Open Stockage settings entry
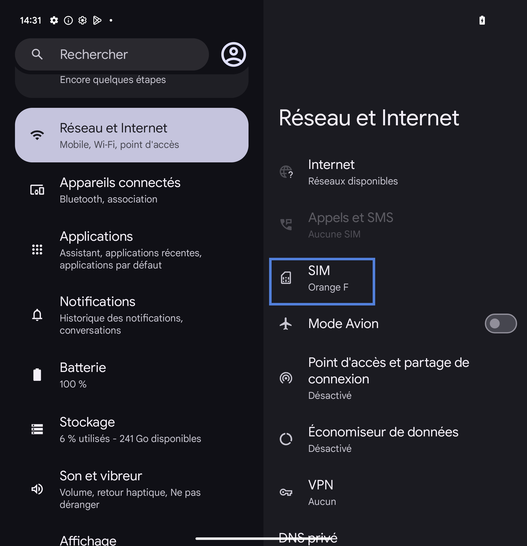The width and height of the screenshot is (527, 546). point(132,429)
